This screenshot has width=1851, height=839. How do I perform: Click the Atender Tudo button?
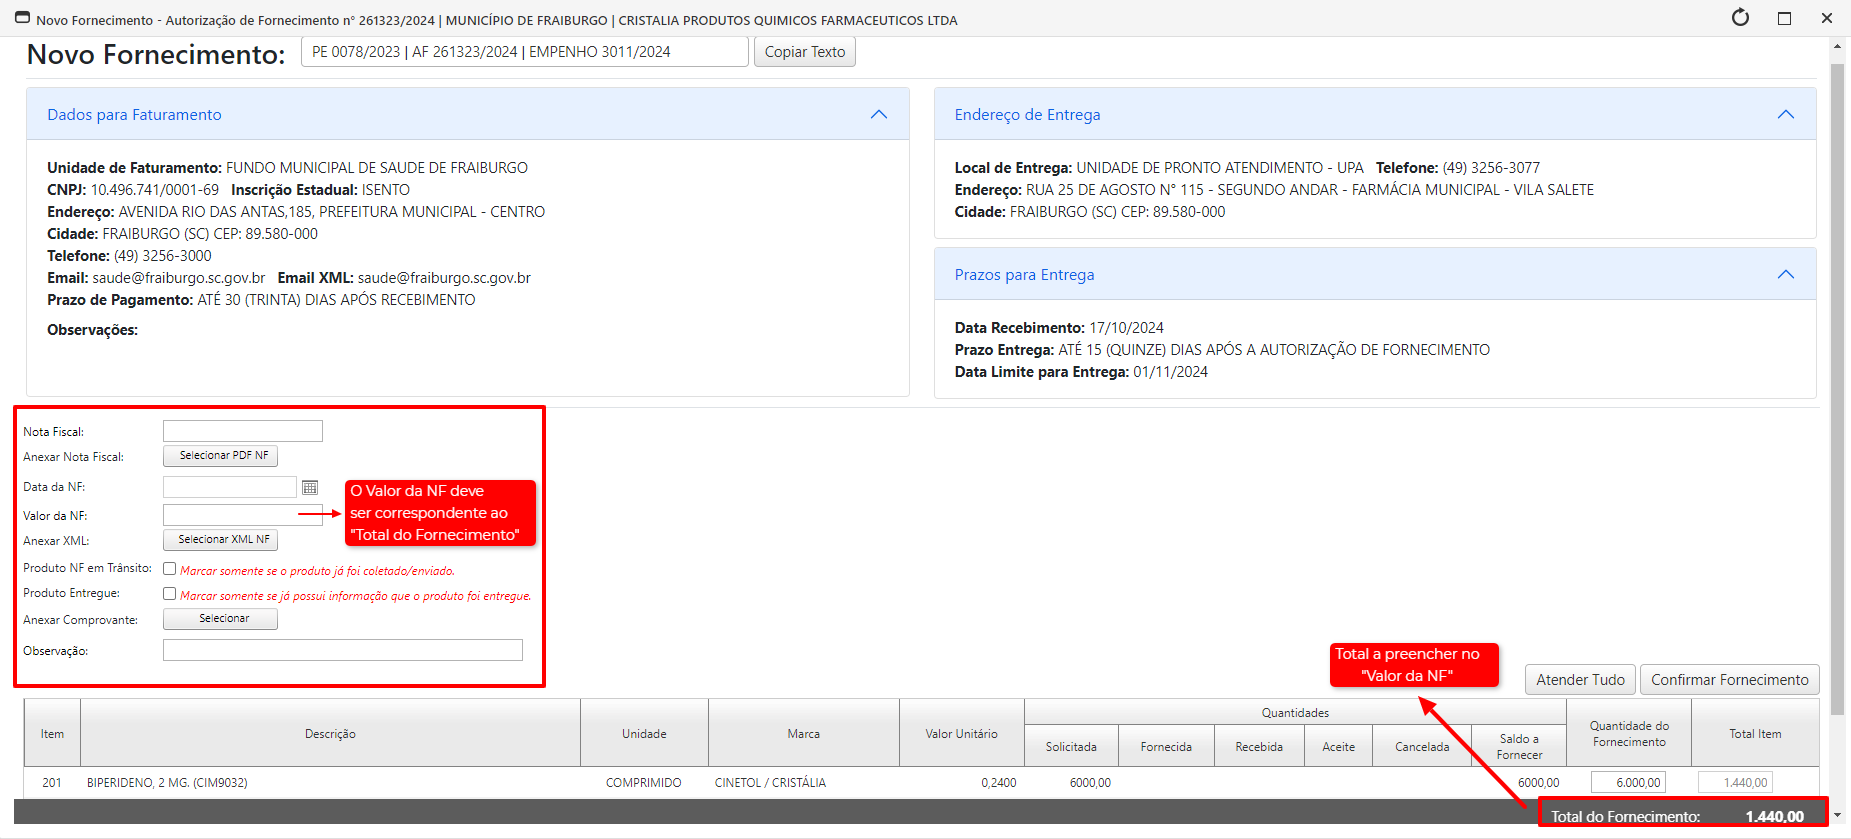(1580, 680)
